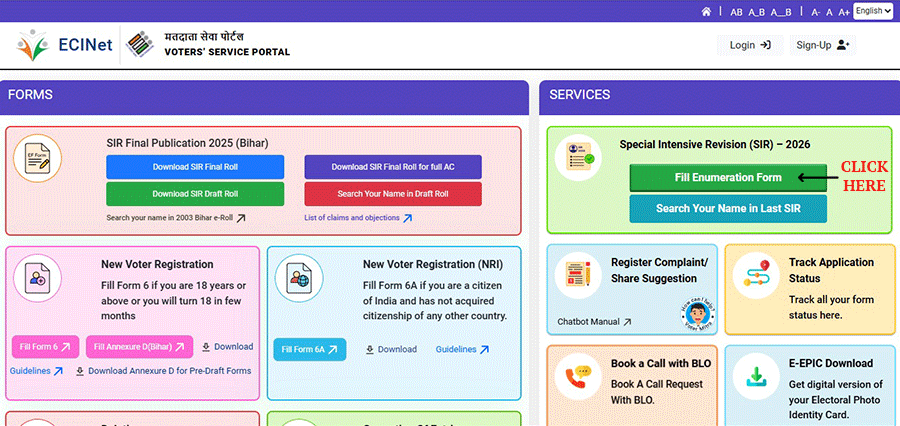This screenshot has height=426, width=900.
Task: Open the Chatbot Manual link
Action: 594,322
